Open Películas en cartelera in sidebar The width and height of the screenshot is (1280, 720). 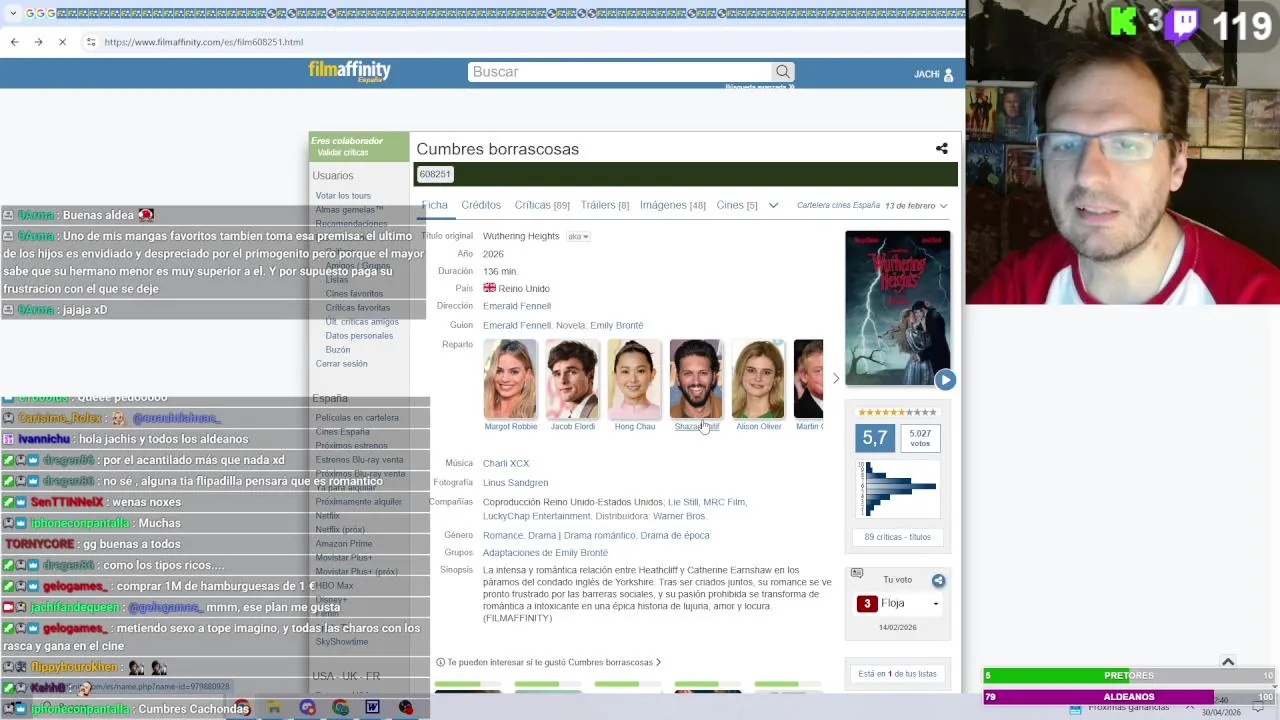tap(357, 418)
